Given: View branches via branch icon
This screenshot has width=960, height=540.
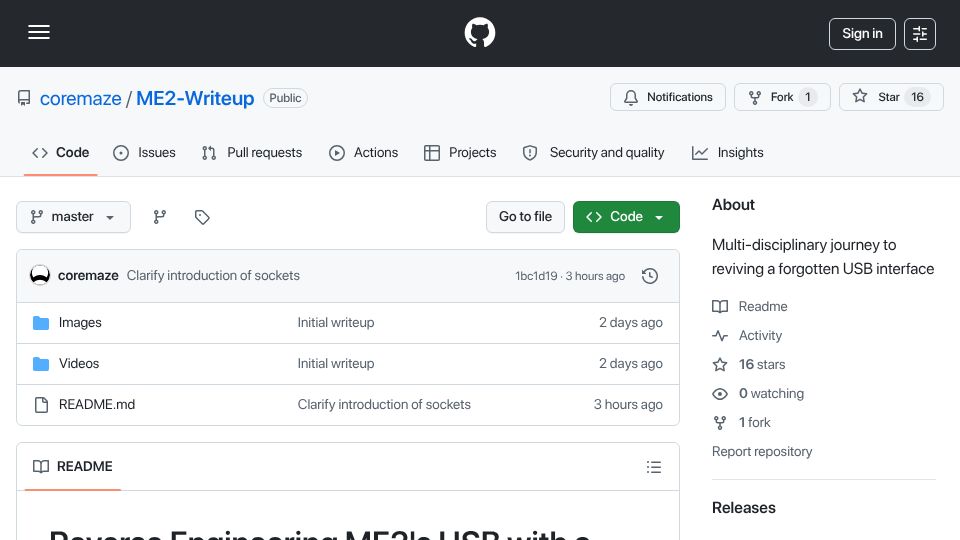Looking at the screenshot, I should (x=160, y=217).
